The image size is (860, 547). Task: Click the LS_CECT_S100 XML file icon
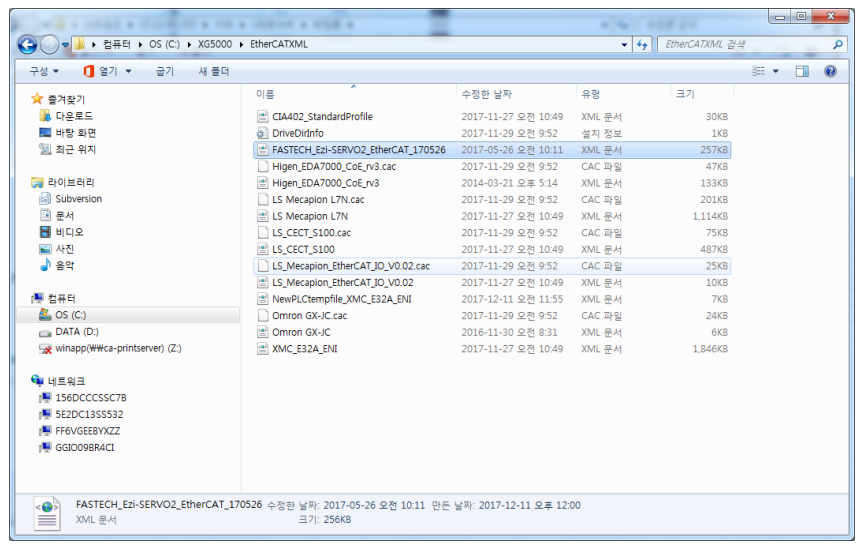[x=263, y=249]
